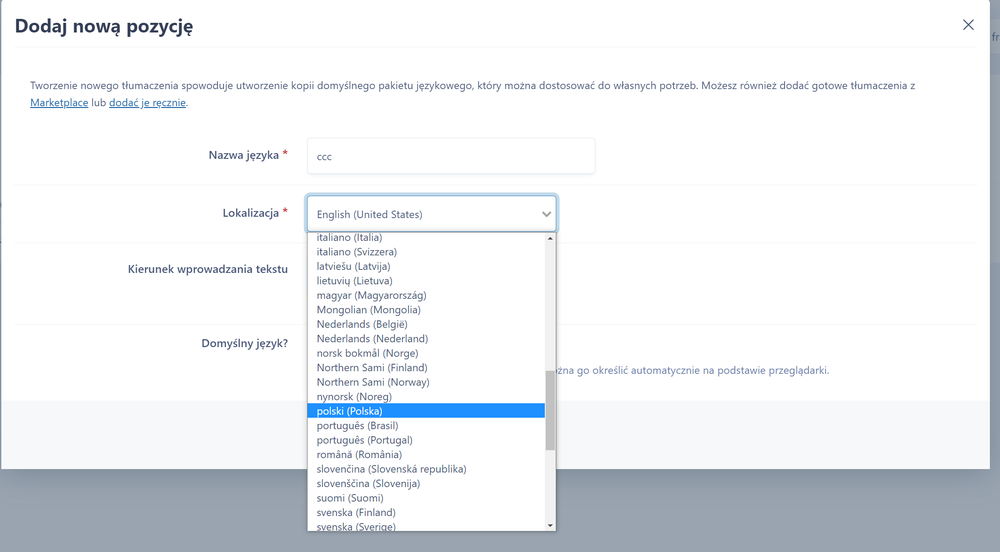1000x552 pixels.
Task: Click the dropdown list scrollbar thumb
Action: (550, 410)
